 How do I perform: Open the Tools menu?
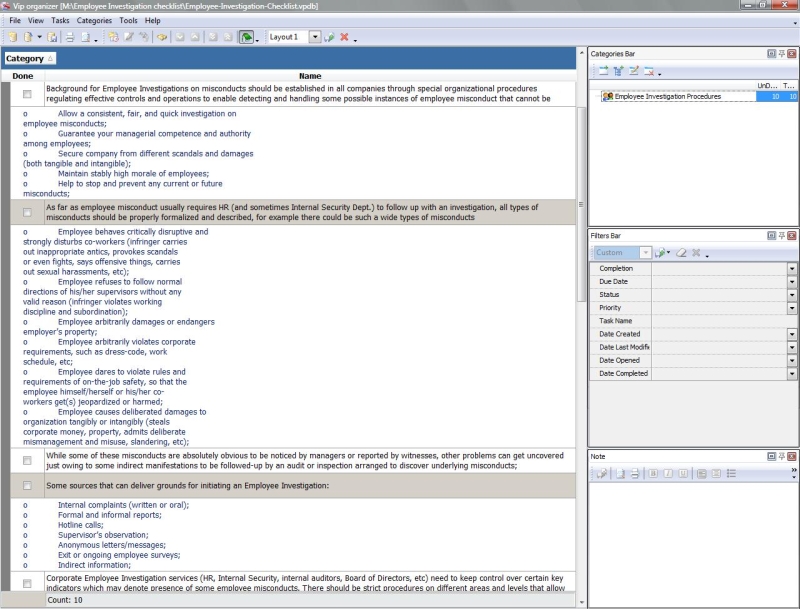click(128, 20)
